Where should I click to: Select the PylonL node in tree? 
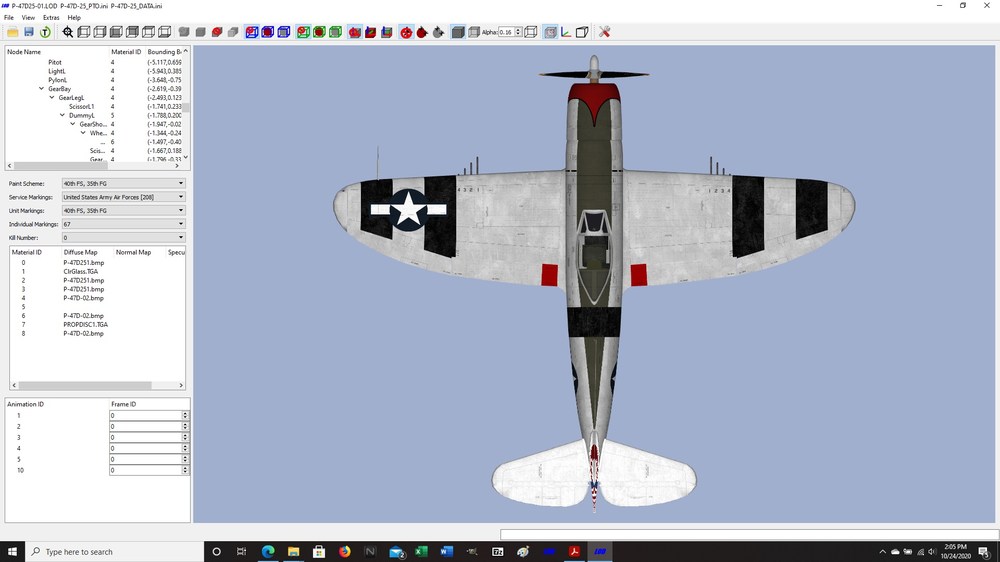57,80
